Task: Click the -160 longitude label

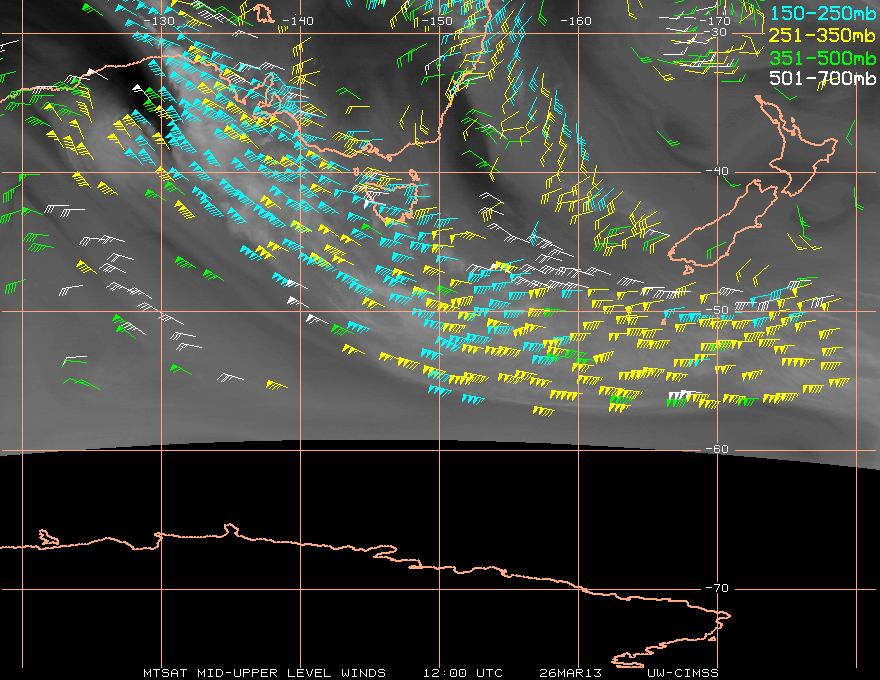Action: tap(576, 21)
